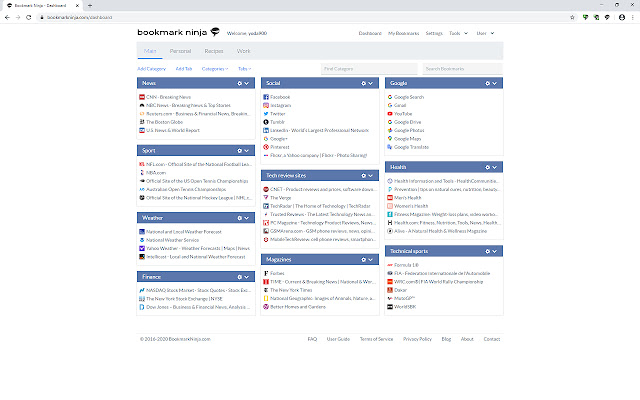Viewport: 640px width, 400px height.
Task: Click the CNN favicon in News
Action: click(142, 97)
